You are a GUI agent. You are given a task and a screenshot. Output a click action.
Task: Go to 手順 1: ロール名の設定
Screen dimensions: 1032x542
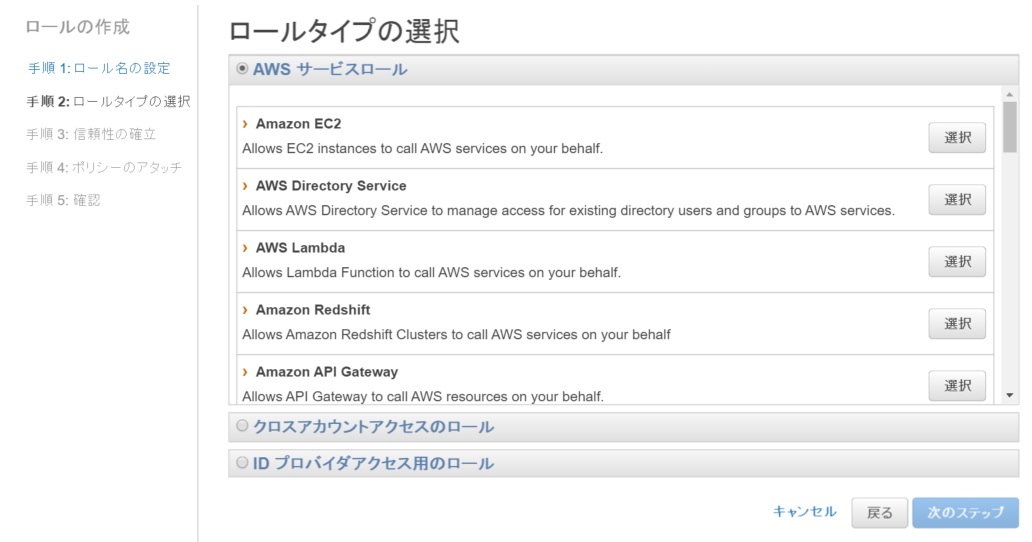coord(99,68)
